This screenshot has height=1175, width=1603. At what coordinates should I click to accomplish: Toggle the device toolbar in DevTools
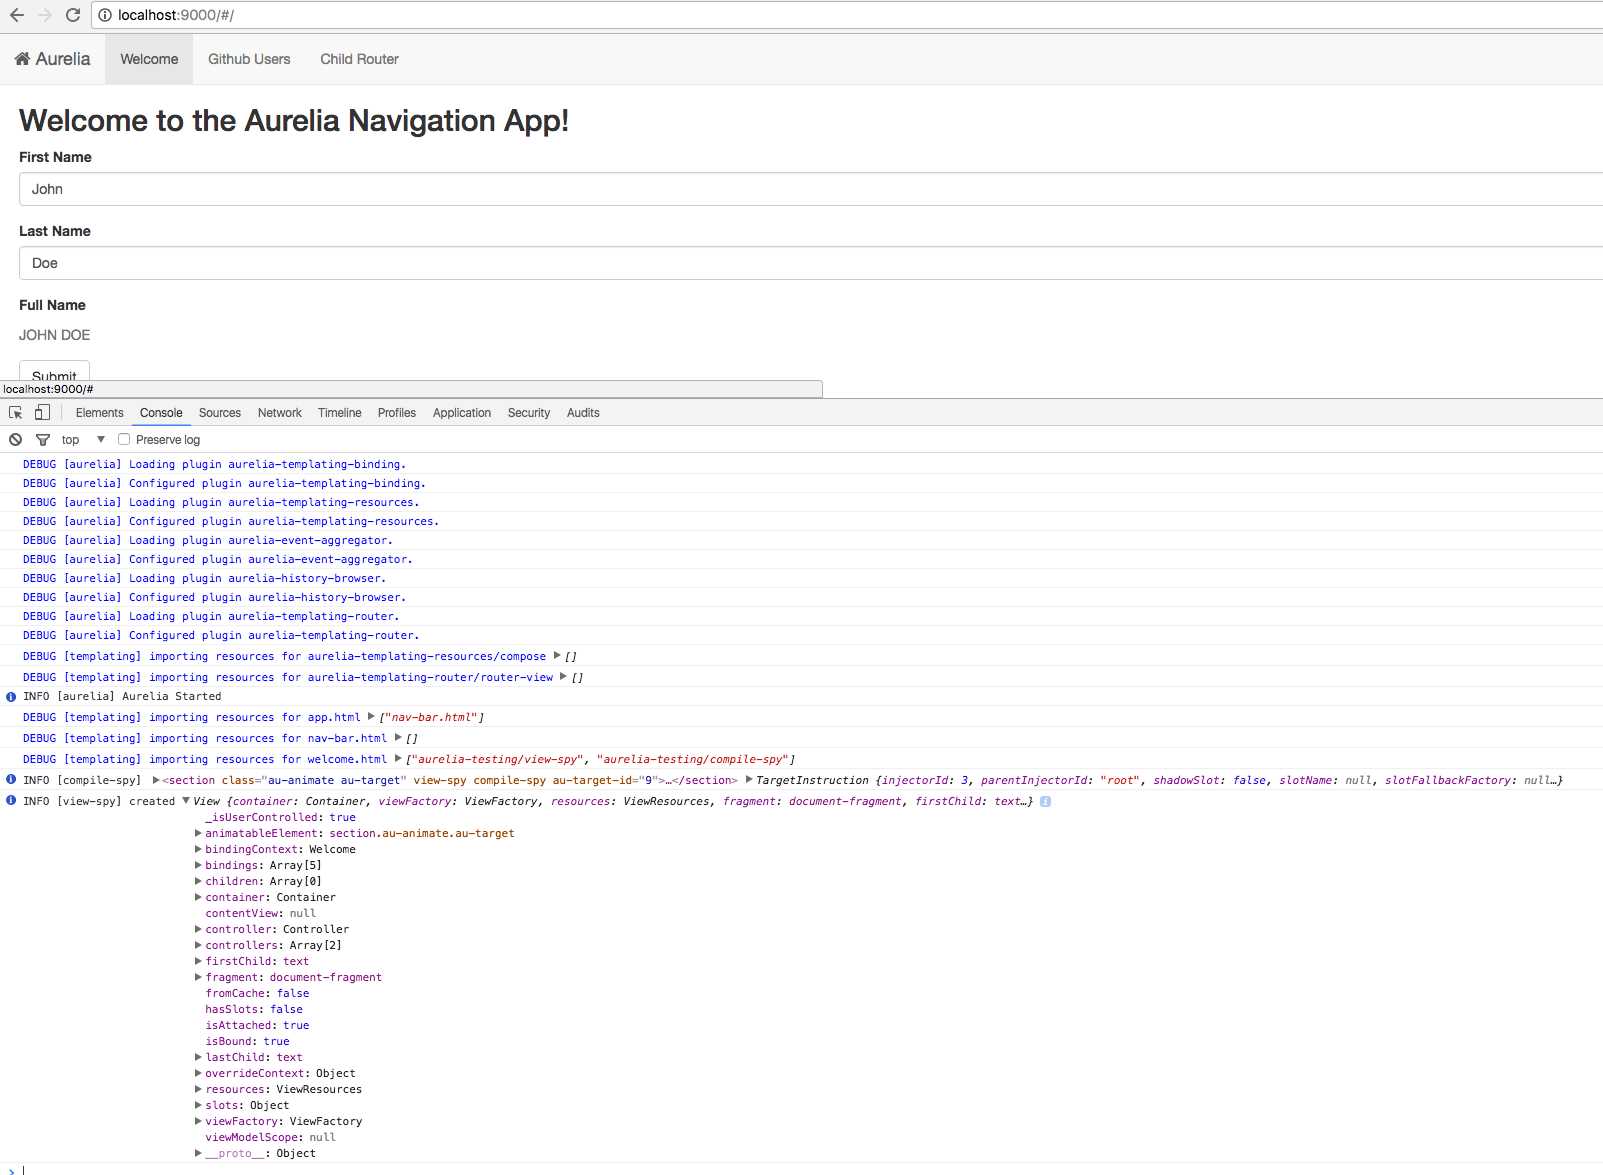[x=41, y=412]
